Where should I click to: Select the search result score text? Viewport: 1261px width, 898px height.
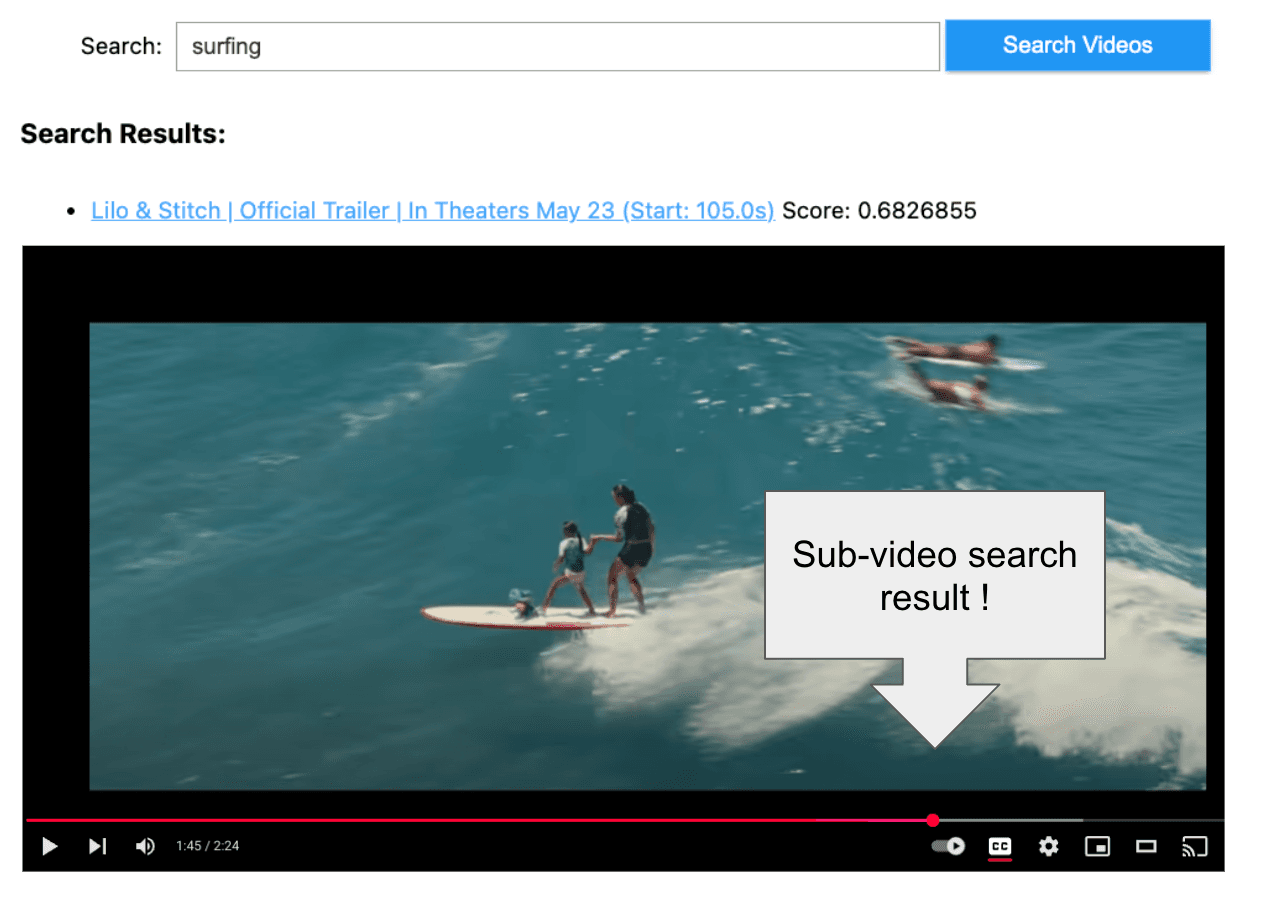point(880,210)
